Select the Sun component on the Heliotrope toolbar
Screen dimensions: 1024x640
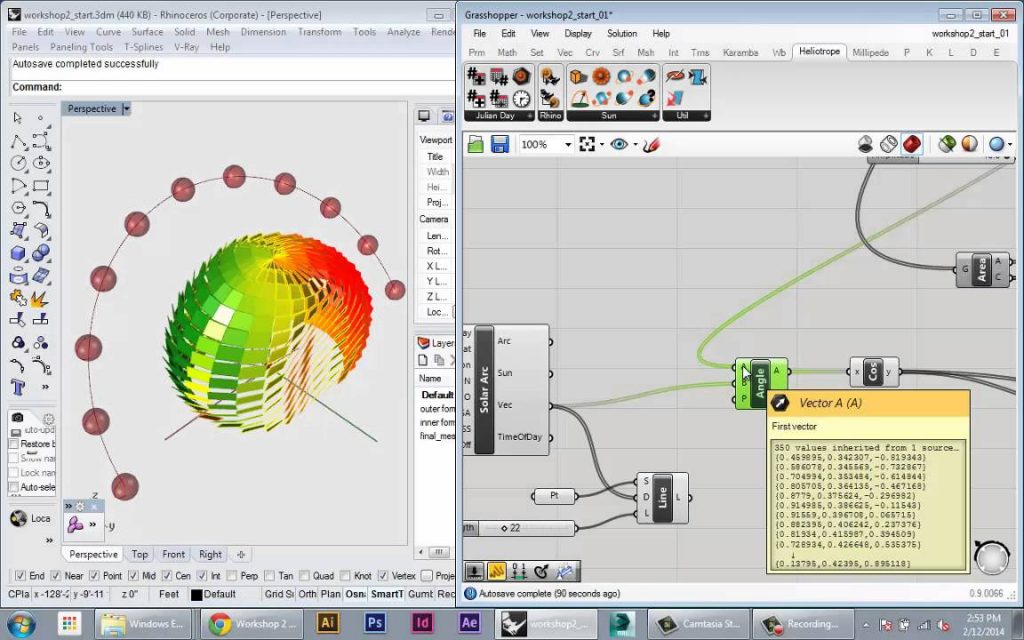pyautogui.click(x=598, y=76)
